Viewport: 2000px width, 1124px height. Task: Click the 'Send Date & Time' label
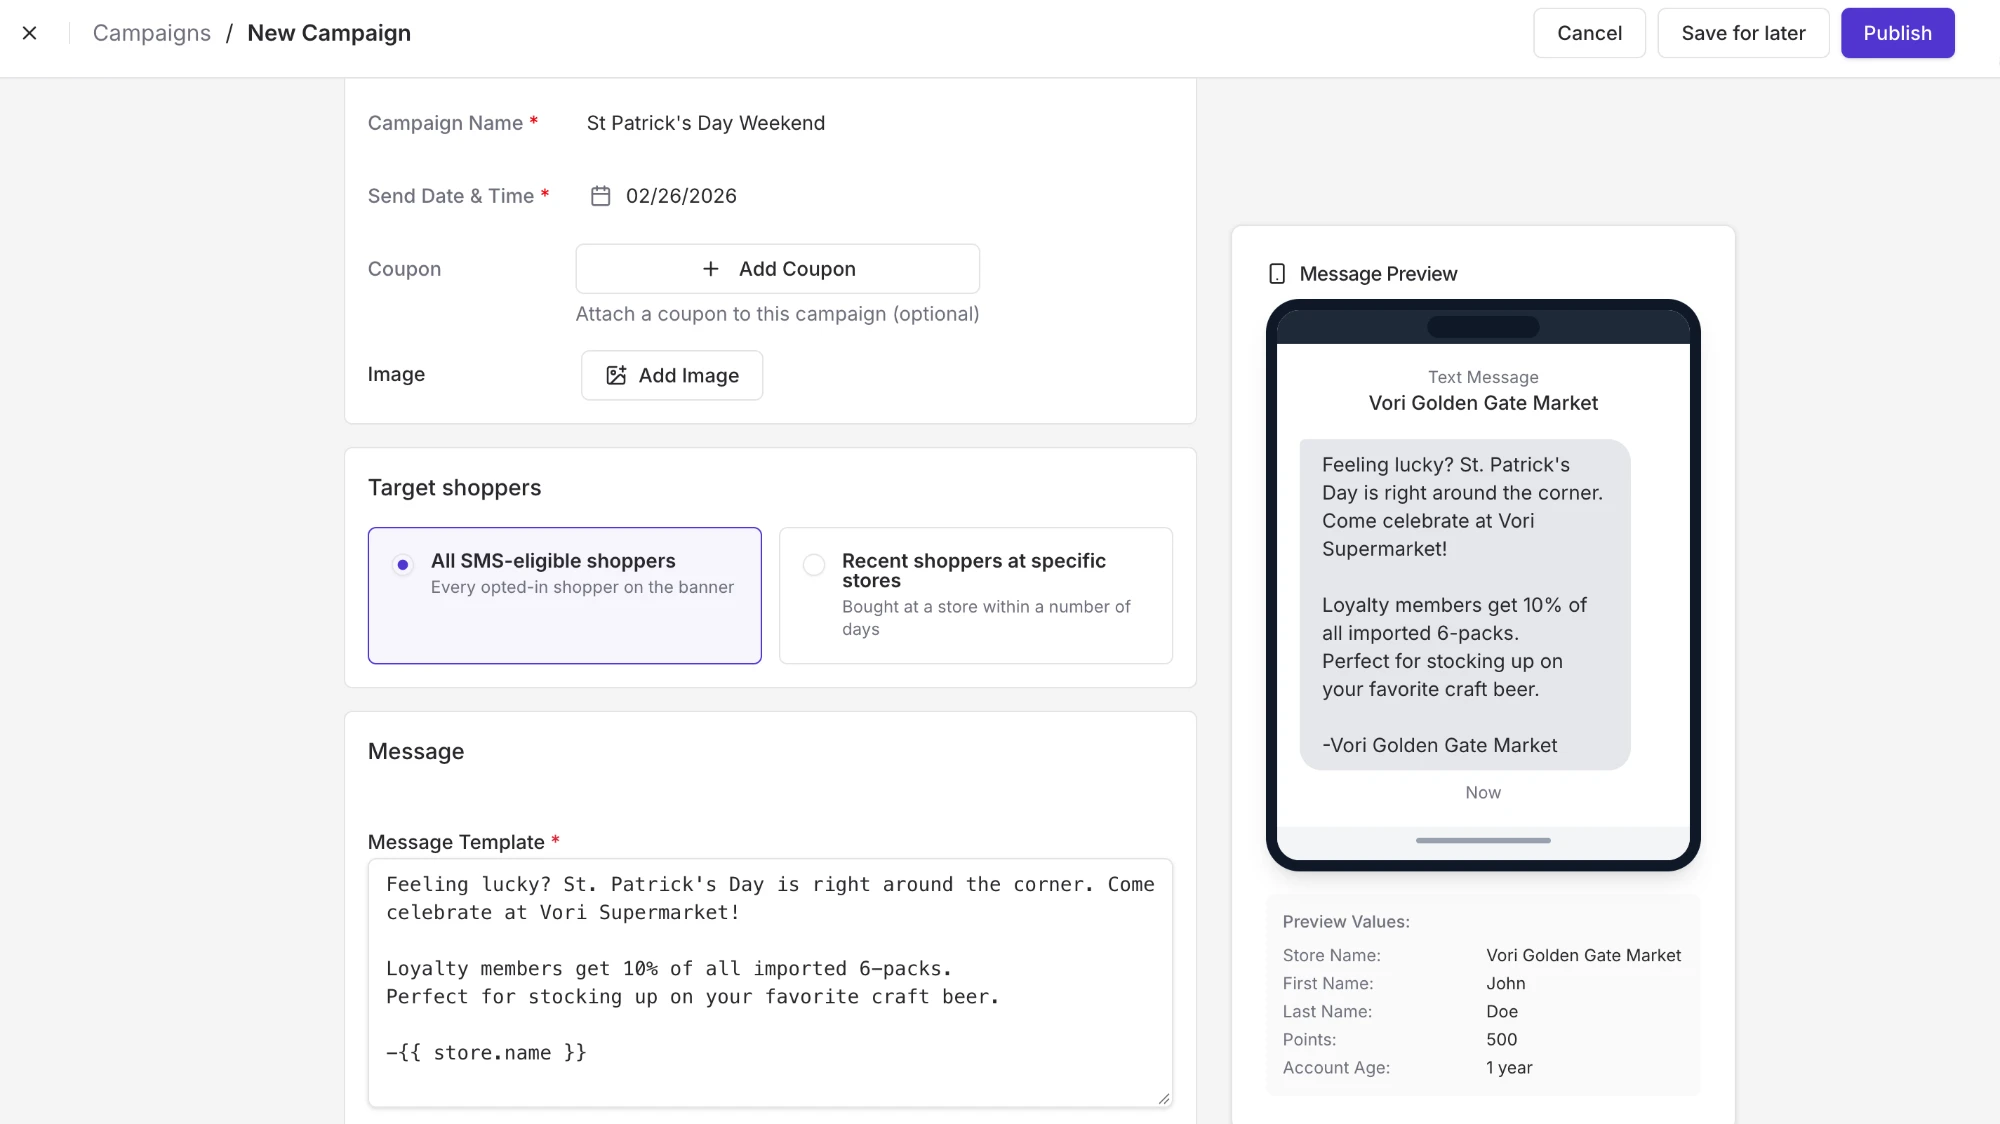tap(451, 196)
